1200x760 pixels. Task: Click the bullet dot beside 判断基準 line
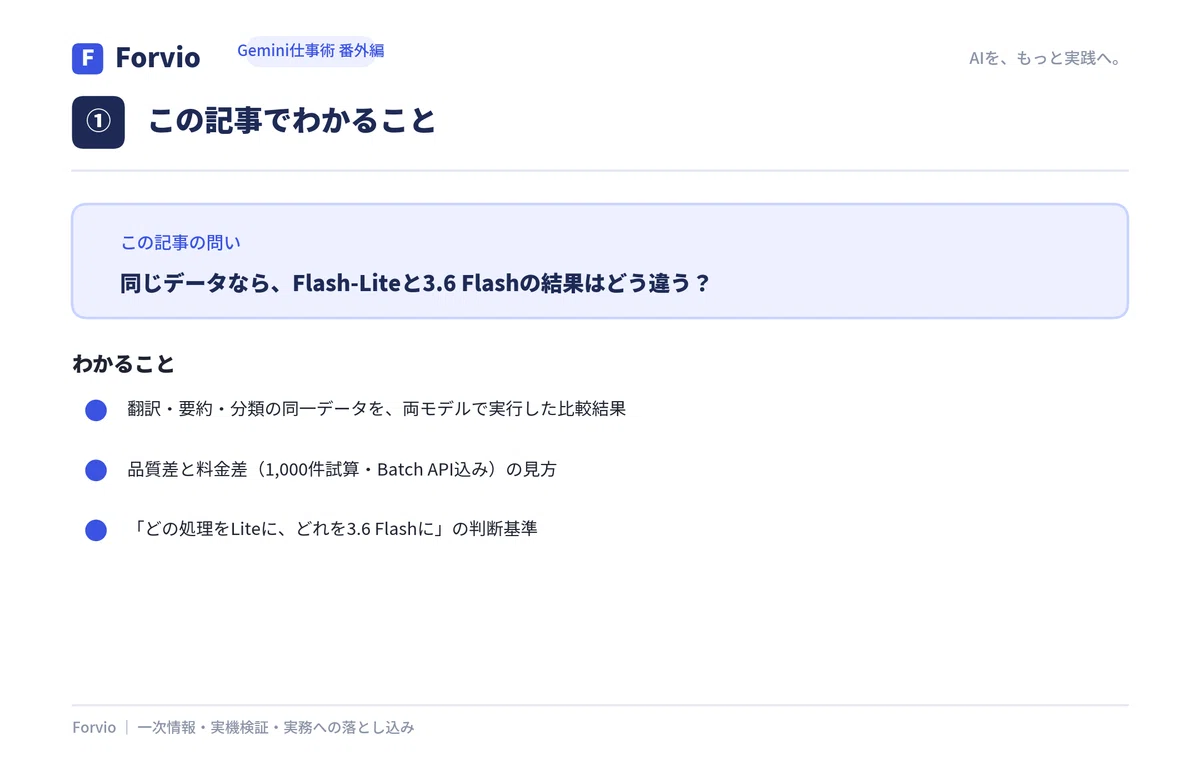pos(96,530)
